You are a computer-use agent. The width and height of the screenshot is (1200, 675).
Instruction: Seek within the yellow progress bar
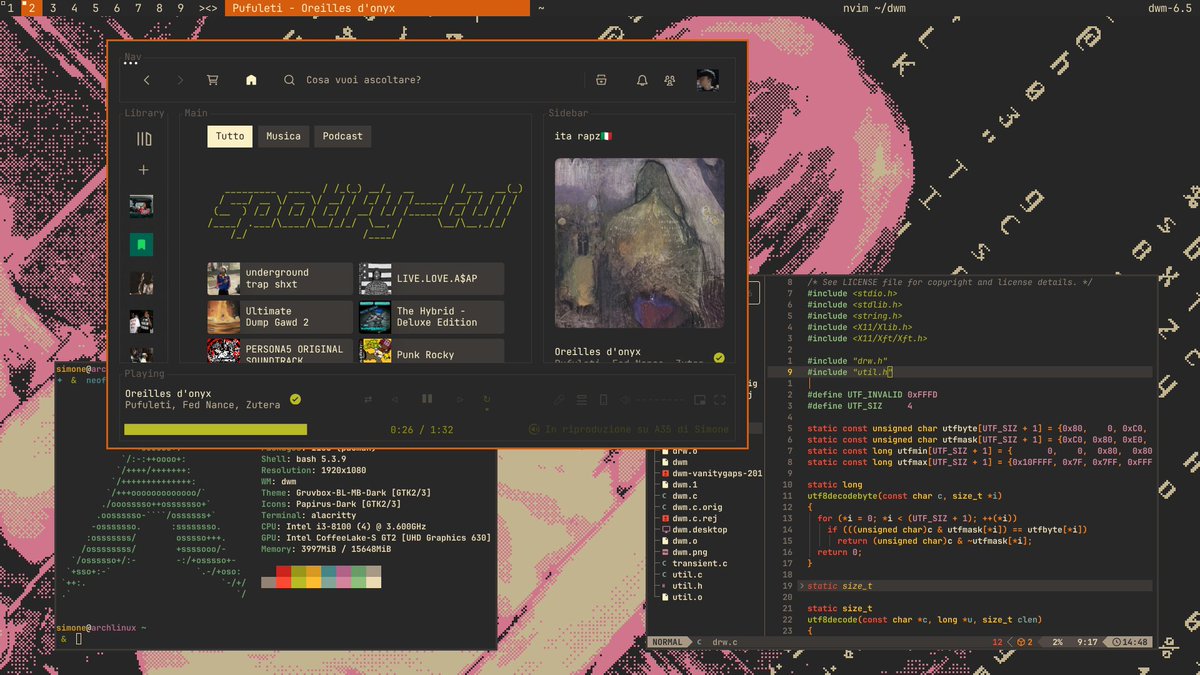click(x=216, y=430)
